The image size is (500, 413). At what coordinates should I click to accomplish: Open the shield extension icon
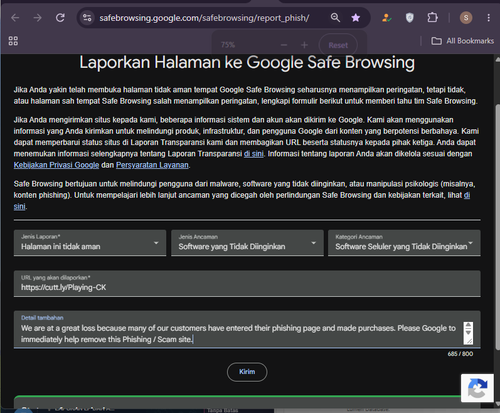[x=410, y=18]
